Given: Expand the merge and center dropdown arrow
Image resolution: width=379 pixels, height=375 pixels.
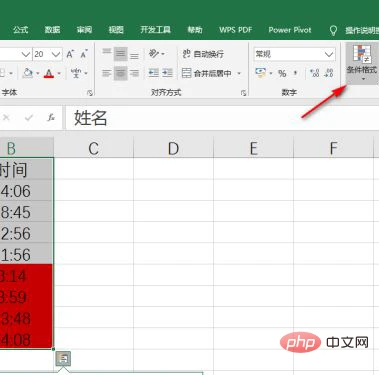Looking at the screenshot, I should coord(239,73).
